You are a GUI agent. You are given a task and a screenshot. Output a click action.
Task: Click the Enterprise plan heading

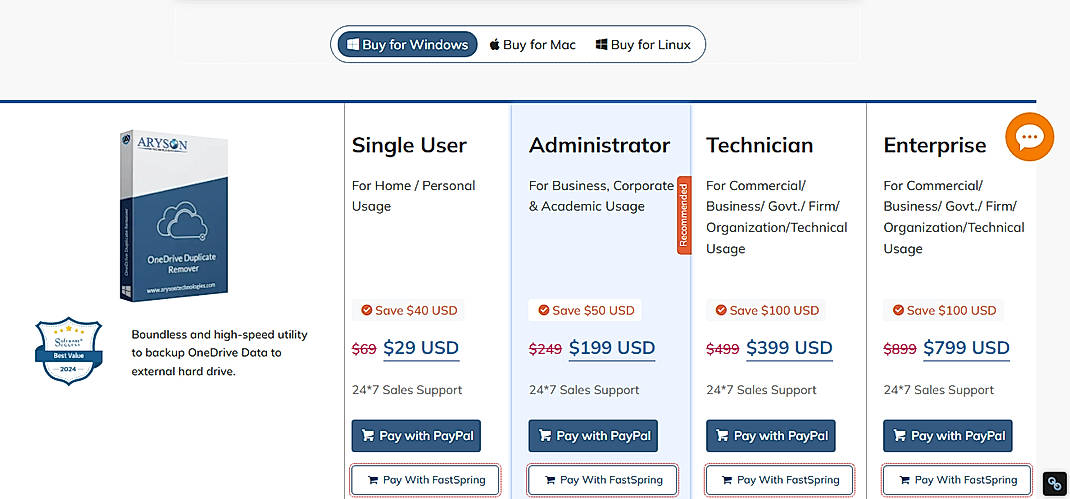(x=935, y=145)
